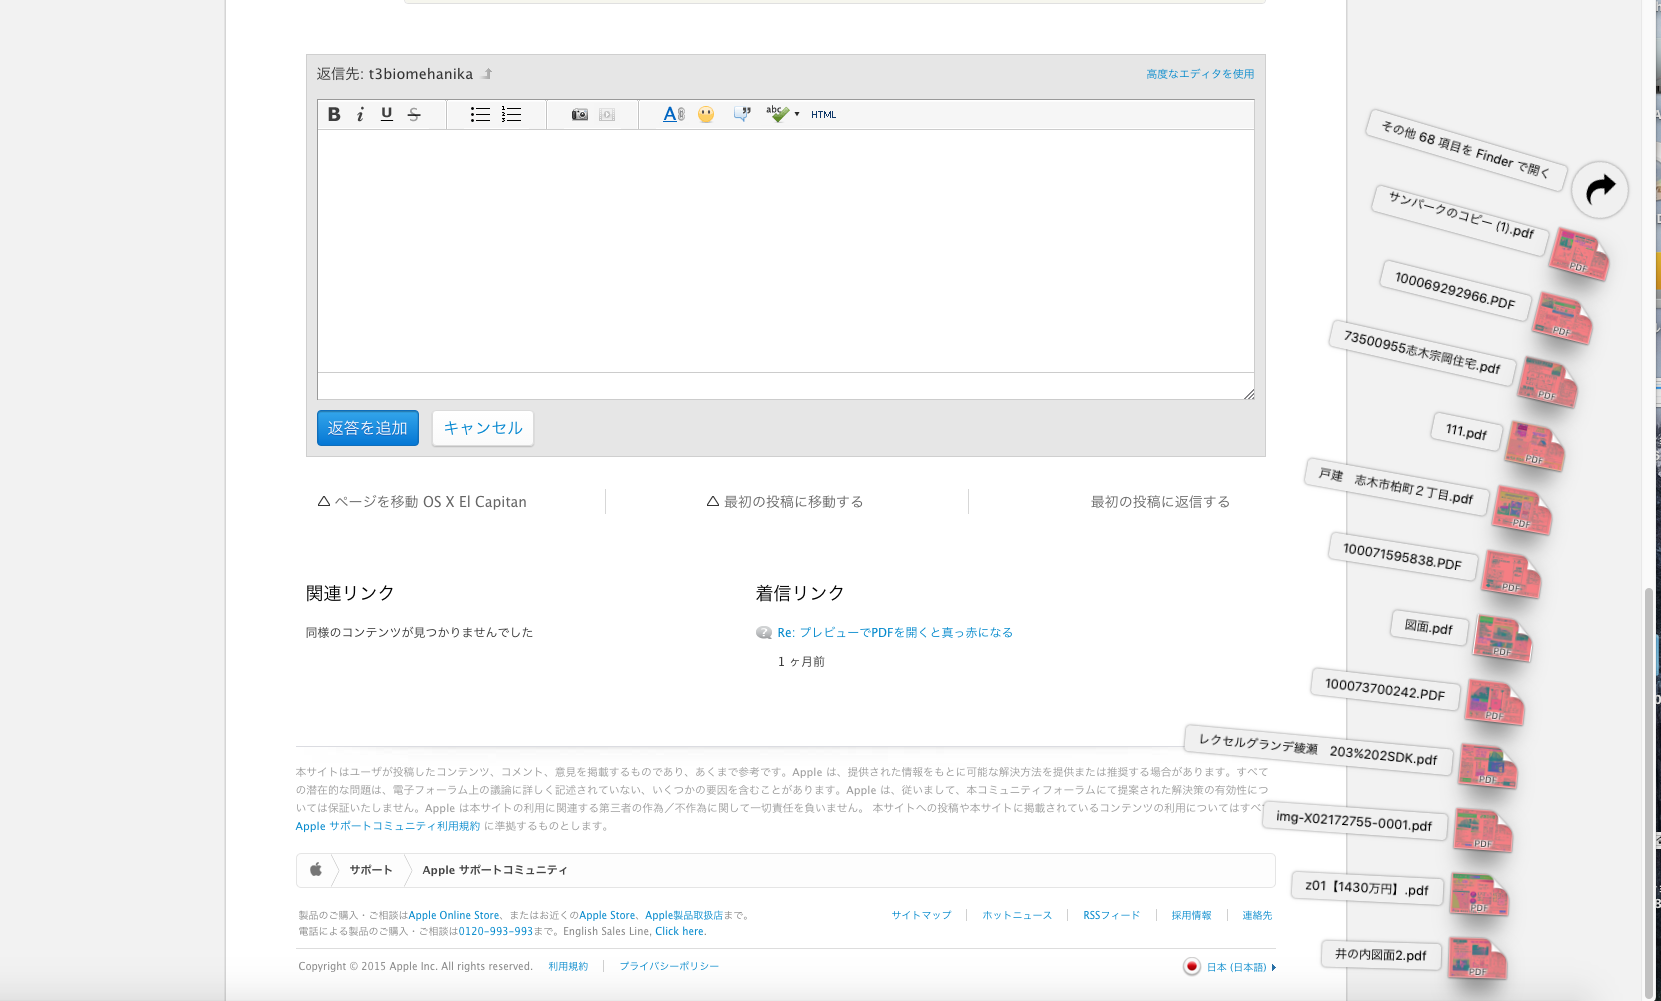Open the Apple製品取扱店 link
The width and height of the screenshot is (1661, 1001).
(684, 915)
